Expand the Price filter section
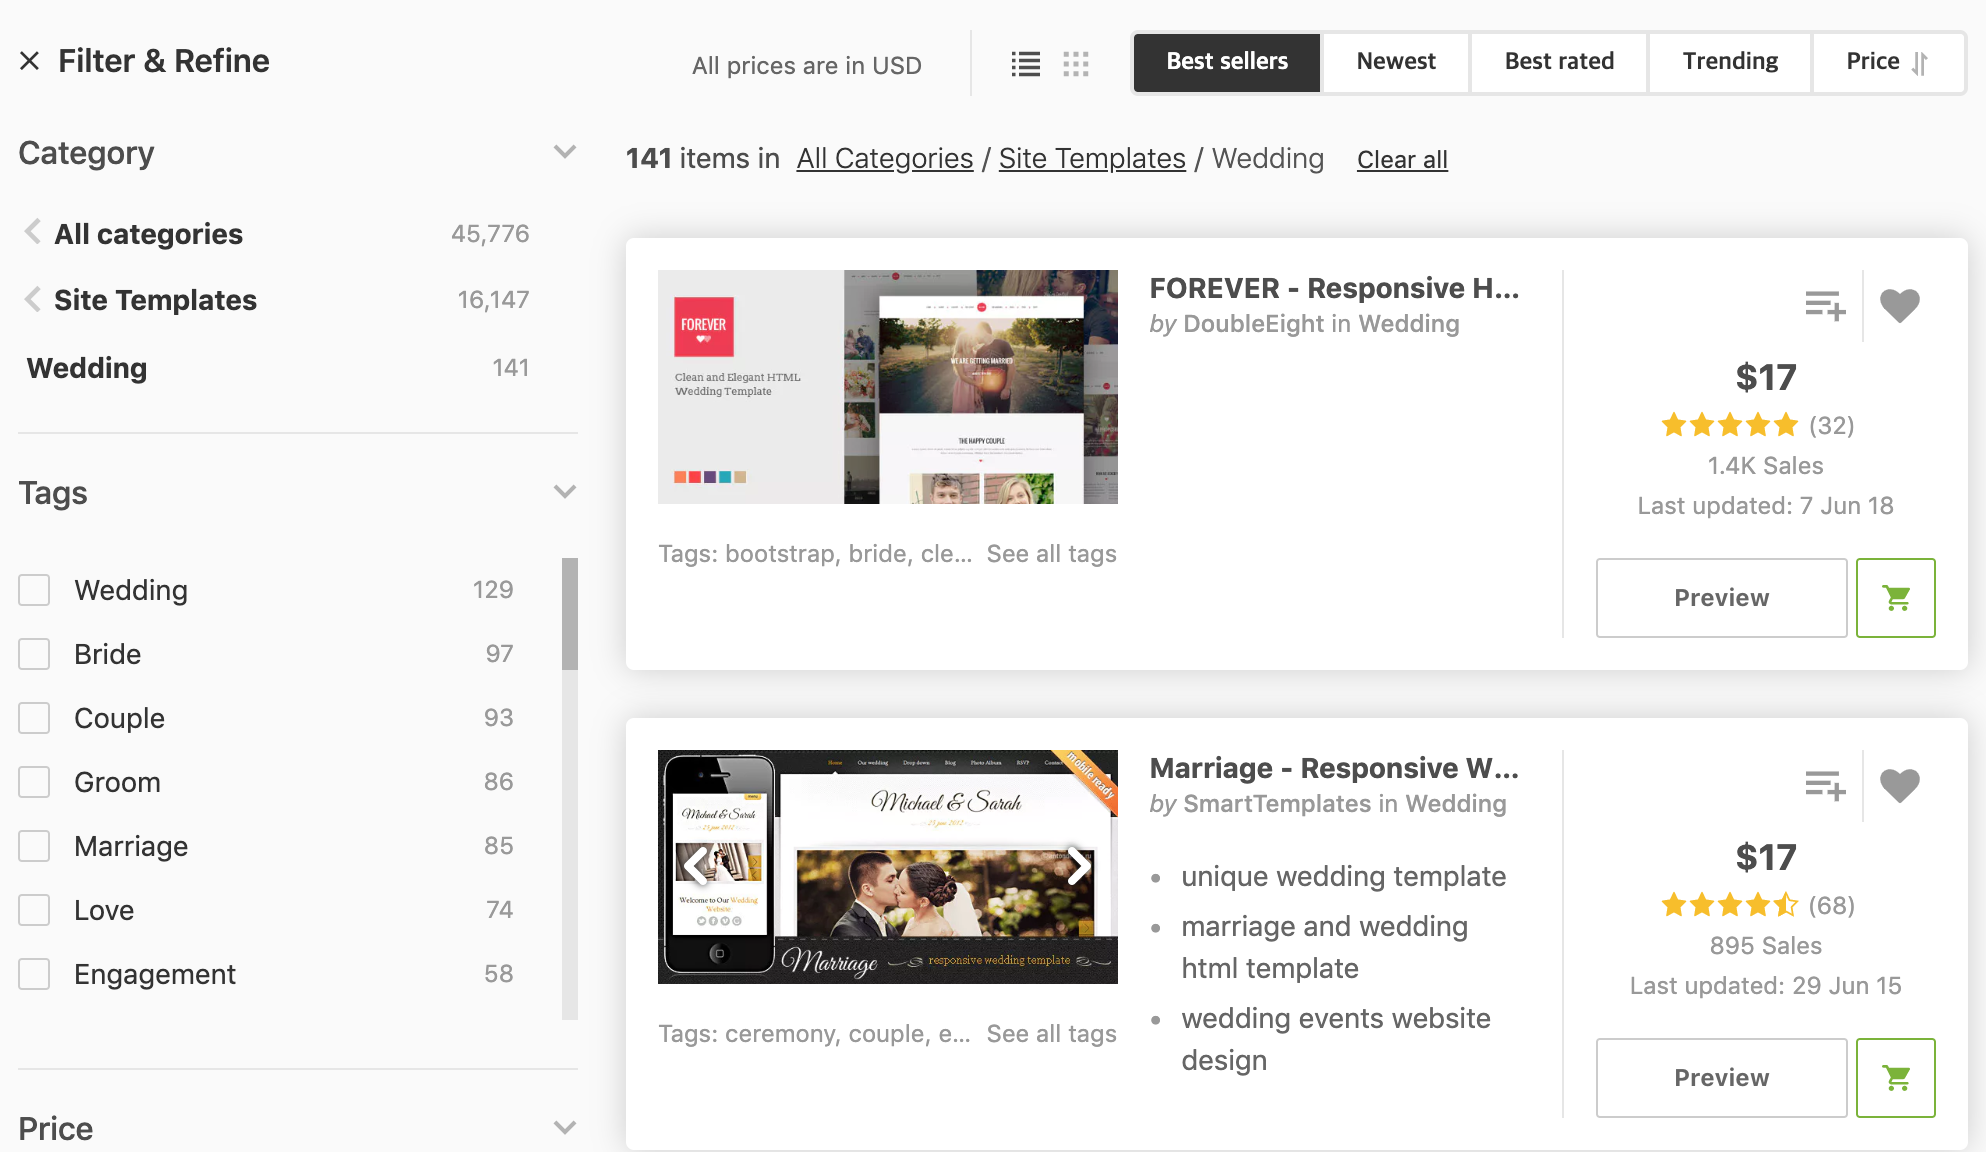The image size is (1986, 1152). coord(564,1128)
